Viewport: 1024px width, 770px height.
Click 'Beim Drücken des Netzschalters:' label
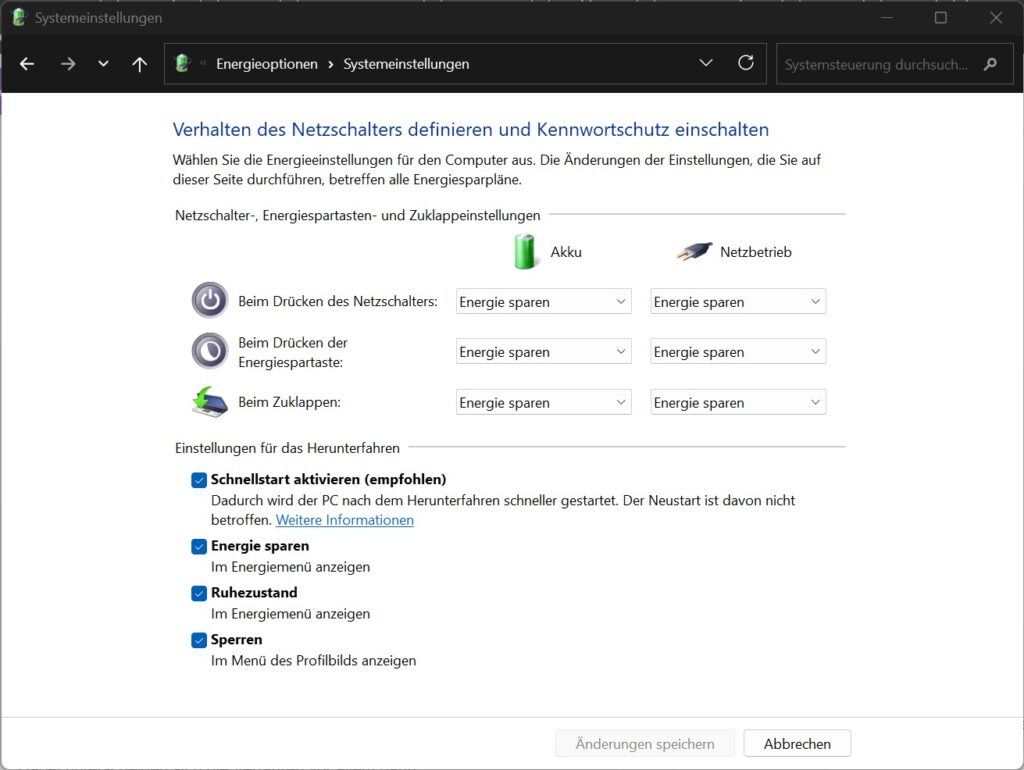(x=338, y=301)
